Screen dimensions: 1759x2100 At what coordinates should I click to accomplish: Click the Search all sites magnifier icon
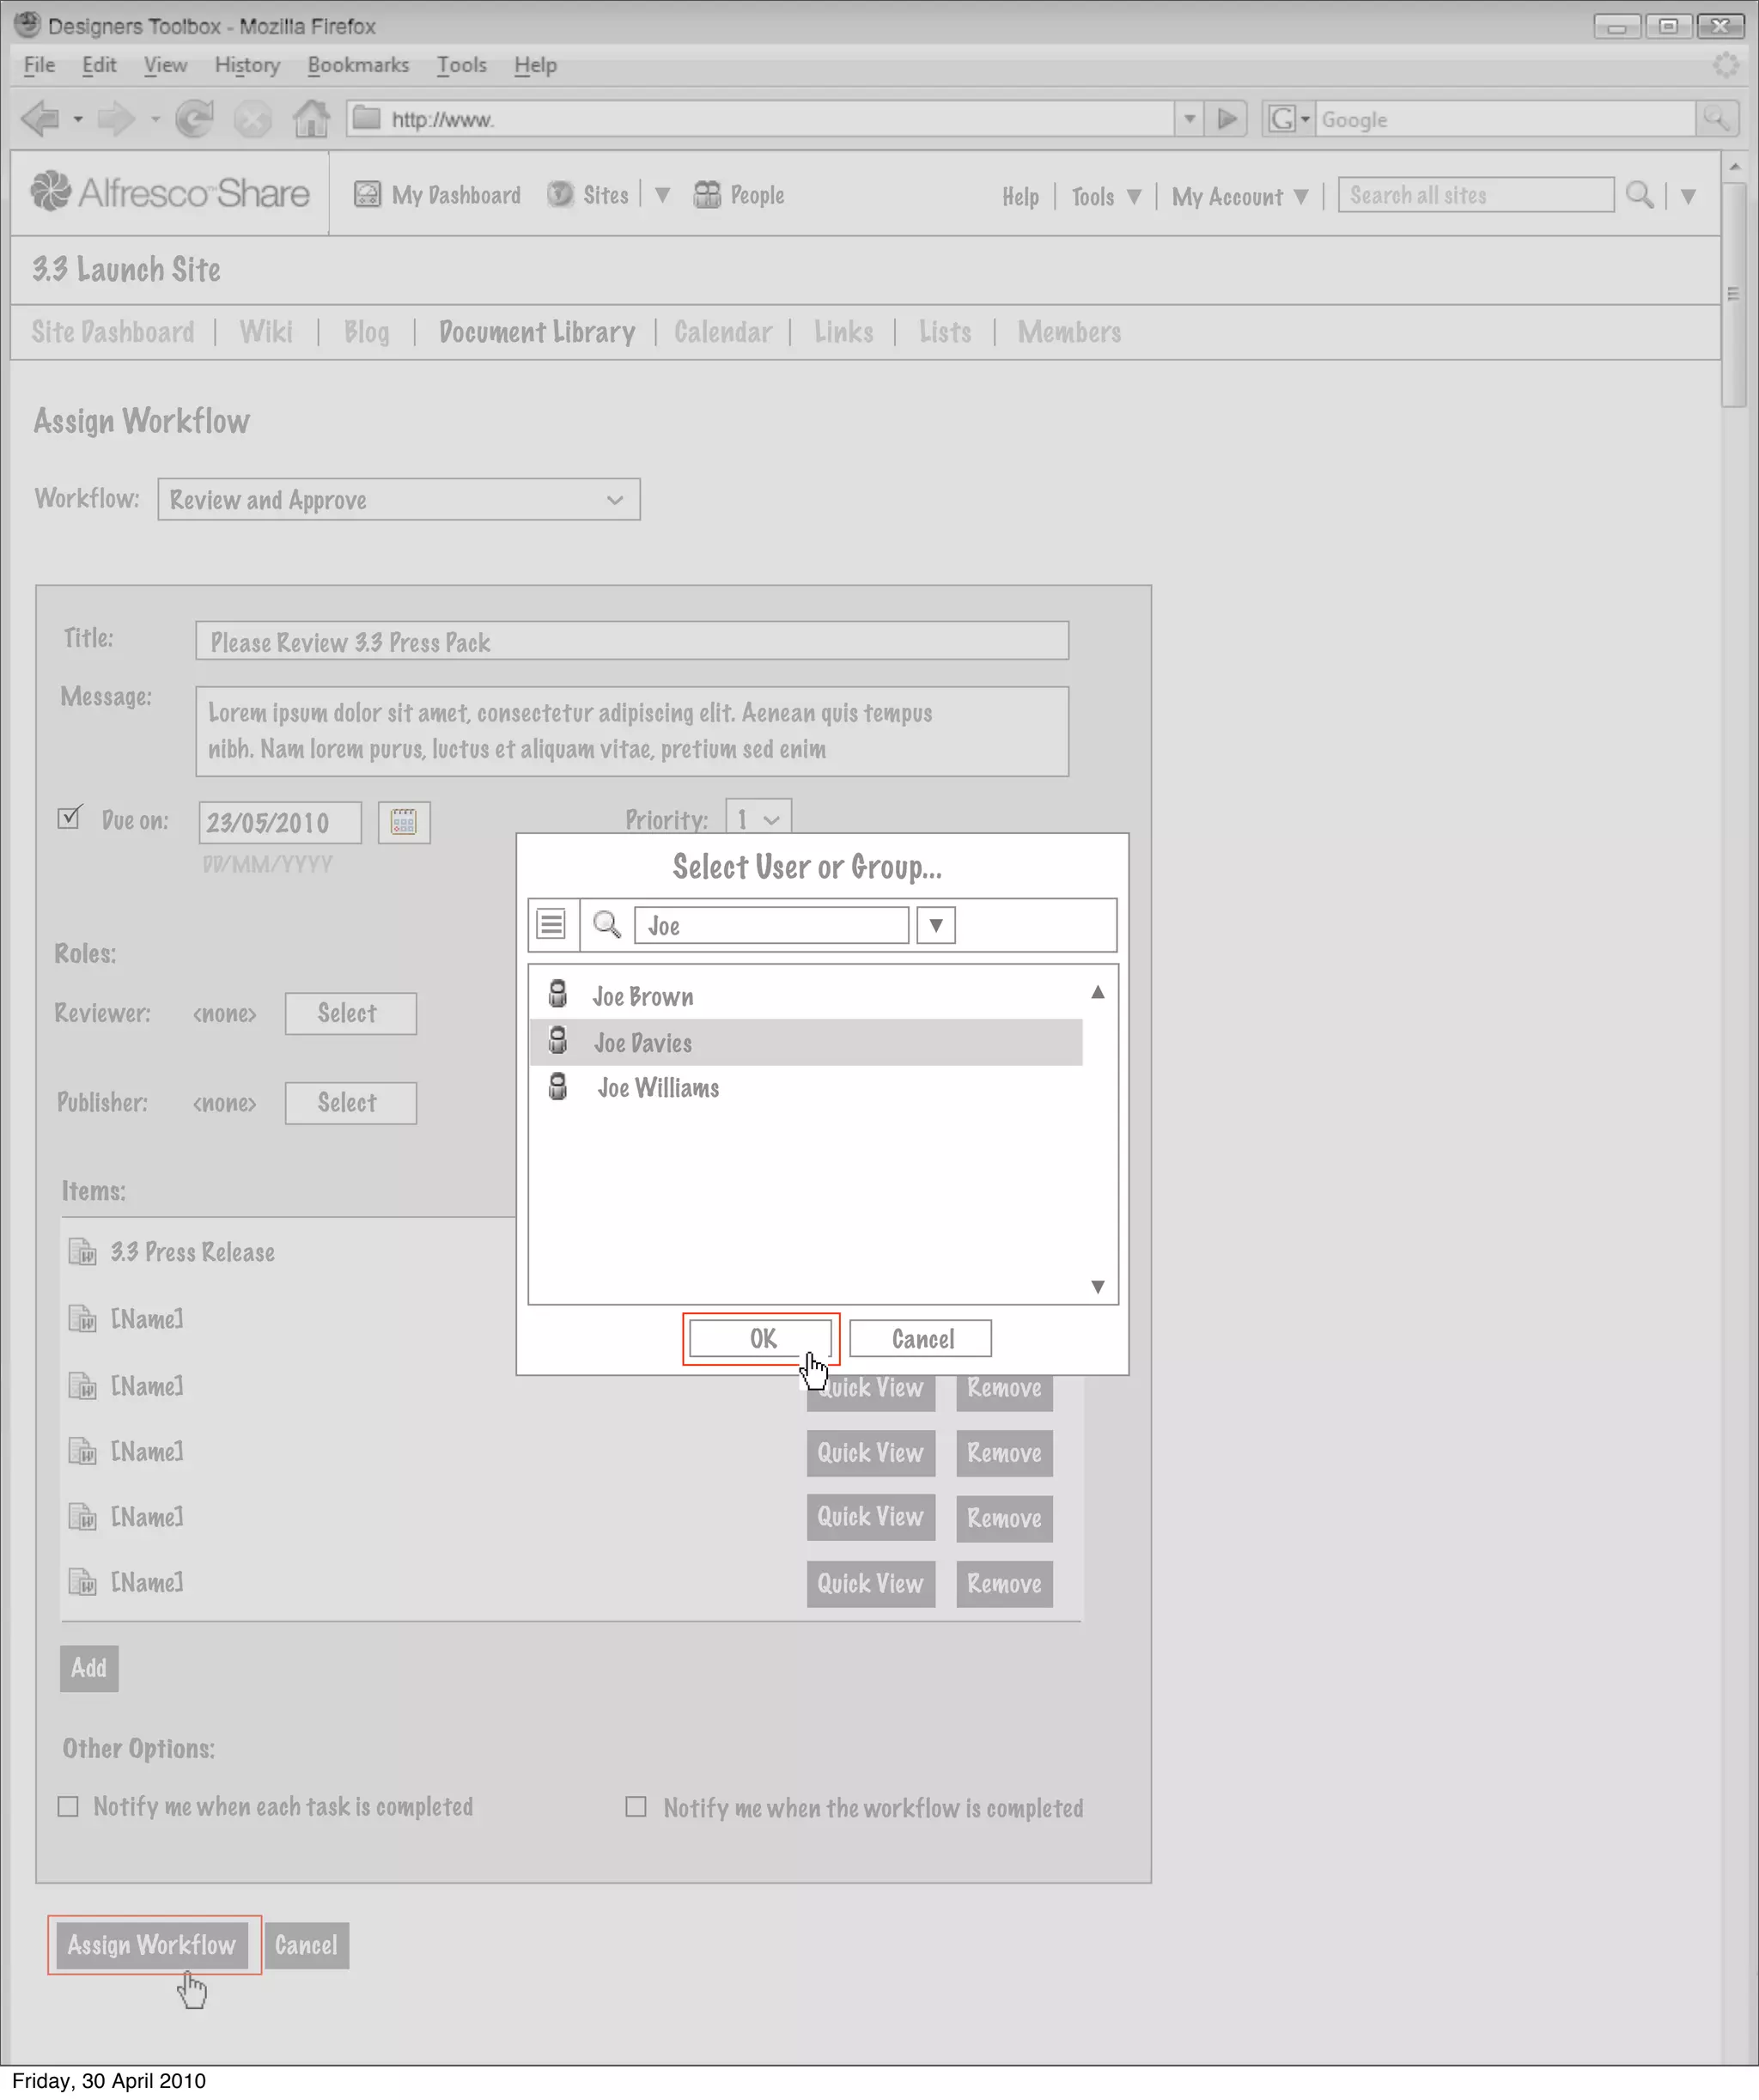(x=1639, y=195)
